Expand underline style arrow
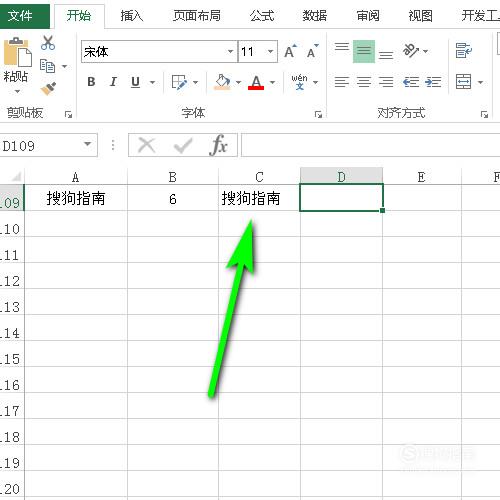This screenshot has height=500, width=500. tap(152, 82)
